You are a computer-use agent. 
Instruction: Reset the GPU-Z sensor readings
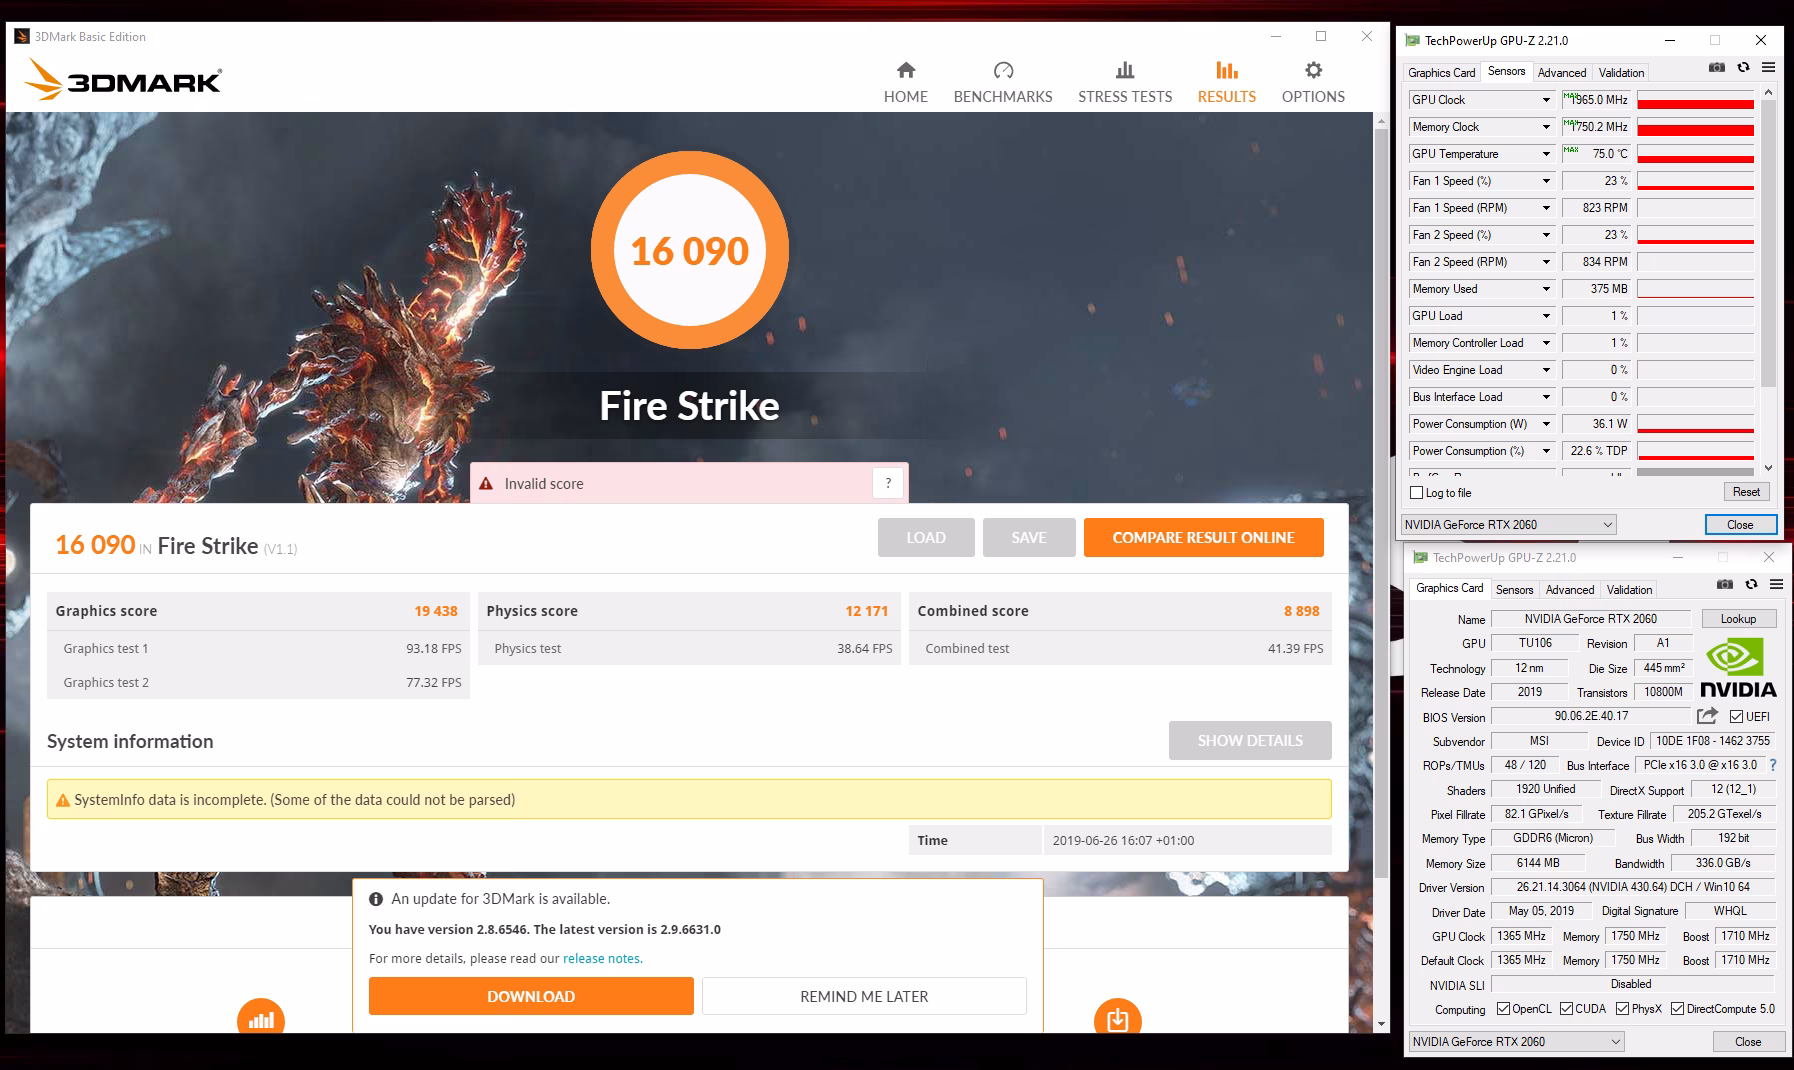pos(1746,492)
